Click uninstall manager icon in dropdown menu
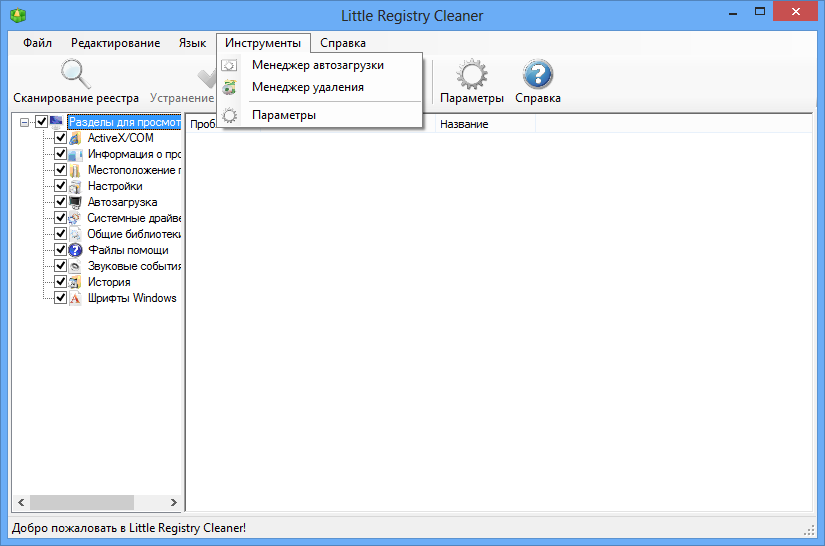The width and height of the screenshot is (825, 546). pyautogui.click(x=229, y=87)
